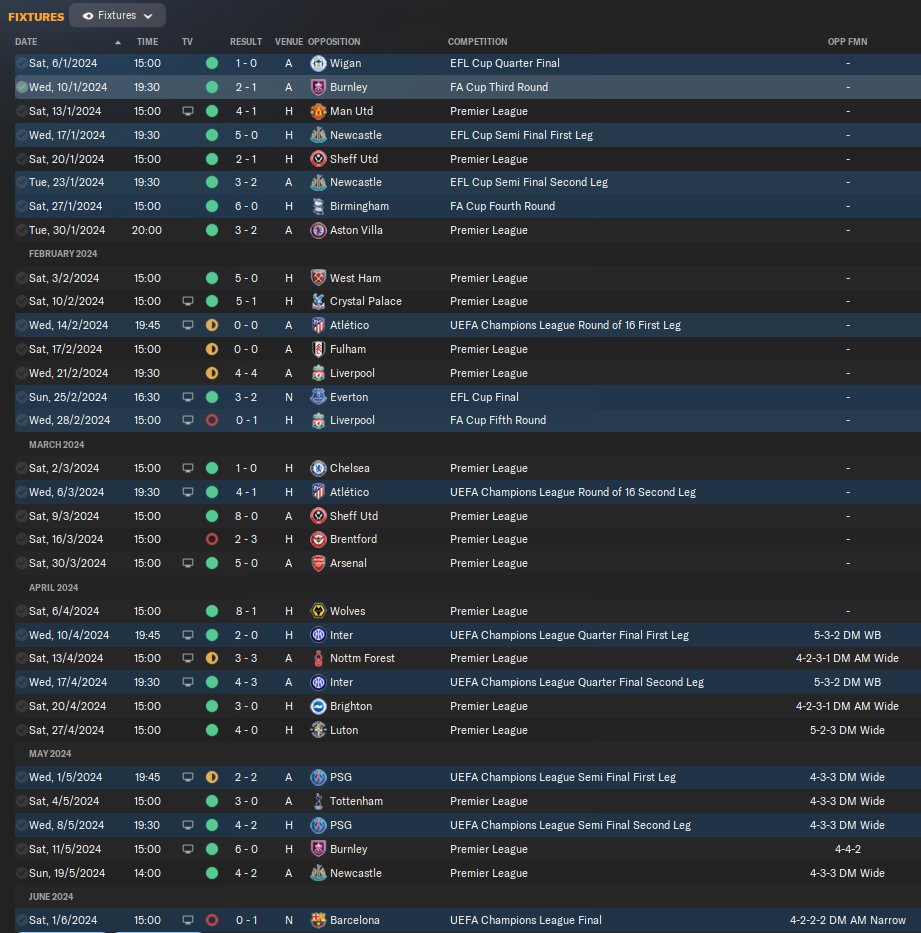Sort by the COMPETITION column header
921x933 pixels.
coord(477,42)
